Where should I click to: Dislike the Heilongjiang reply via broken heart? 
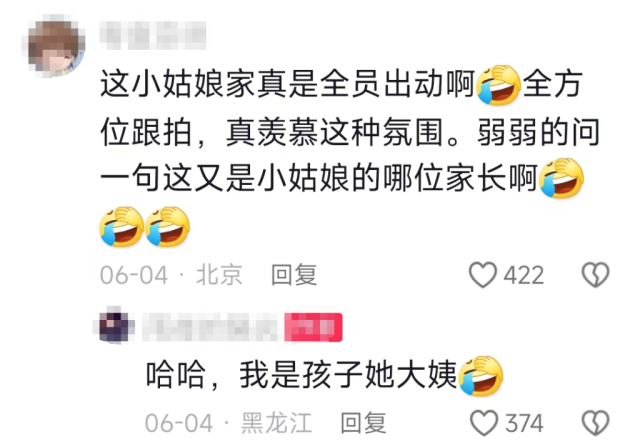[596, 423]
